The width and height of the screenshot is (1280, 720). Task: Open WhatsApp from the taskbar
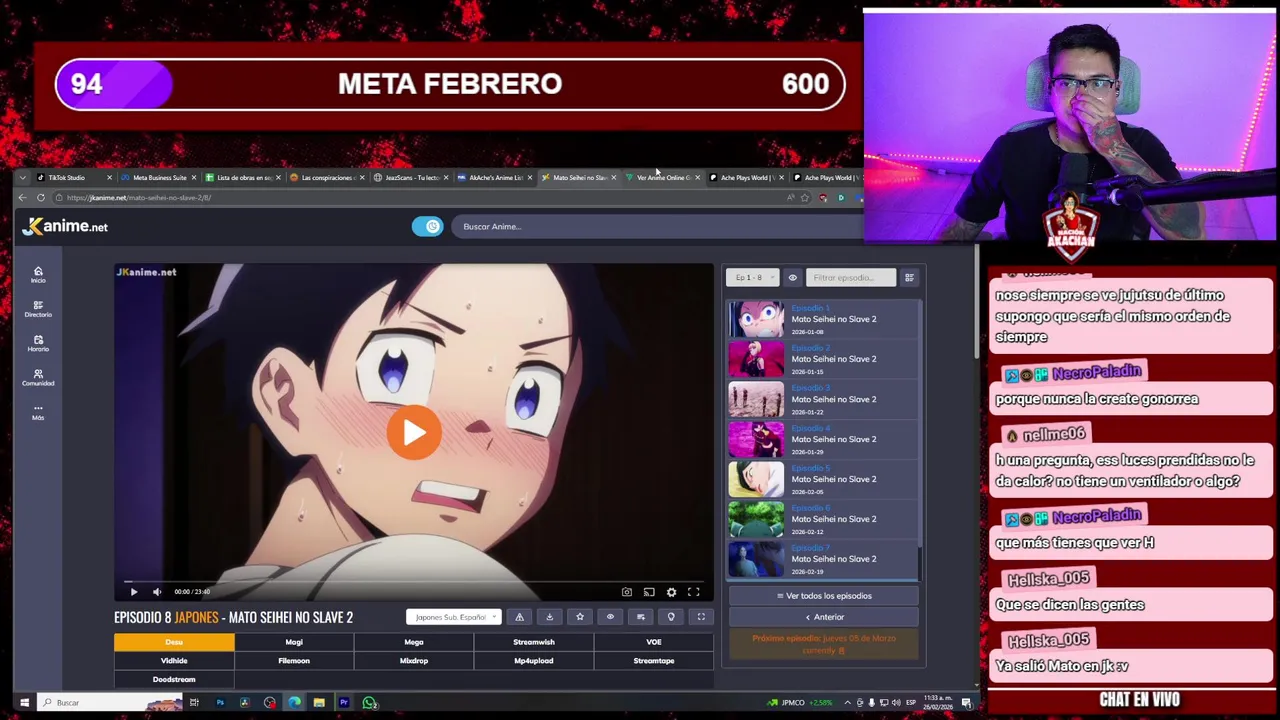(x=369, y=703)
